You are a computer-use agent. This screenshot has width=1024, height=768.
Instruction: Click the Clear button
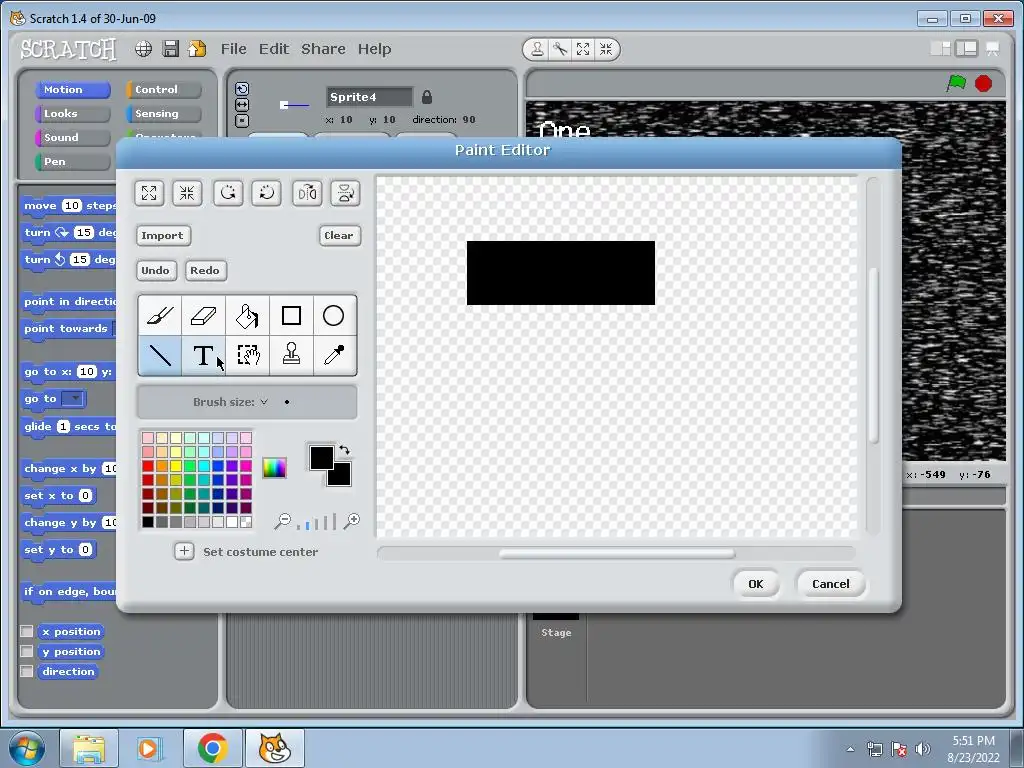tap(339, 236)
